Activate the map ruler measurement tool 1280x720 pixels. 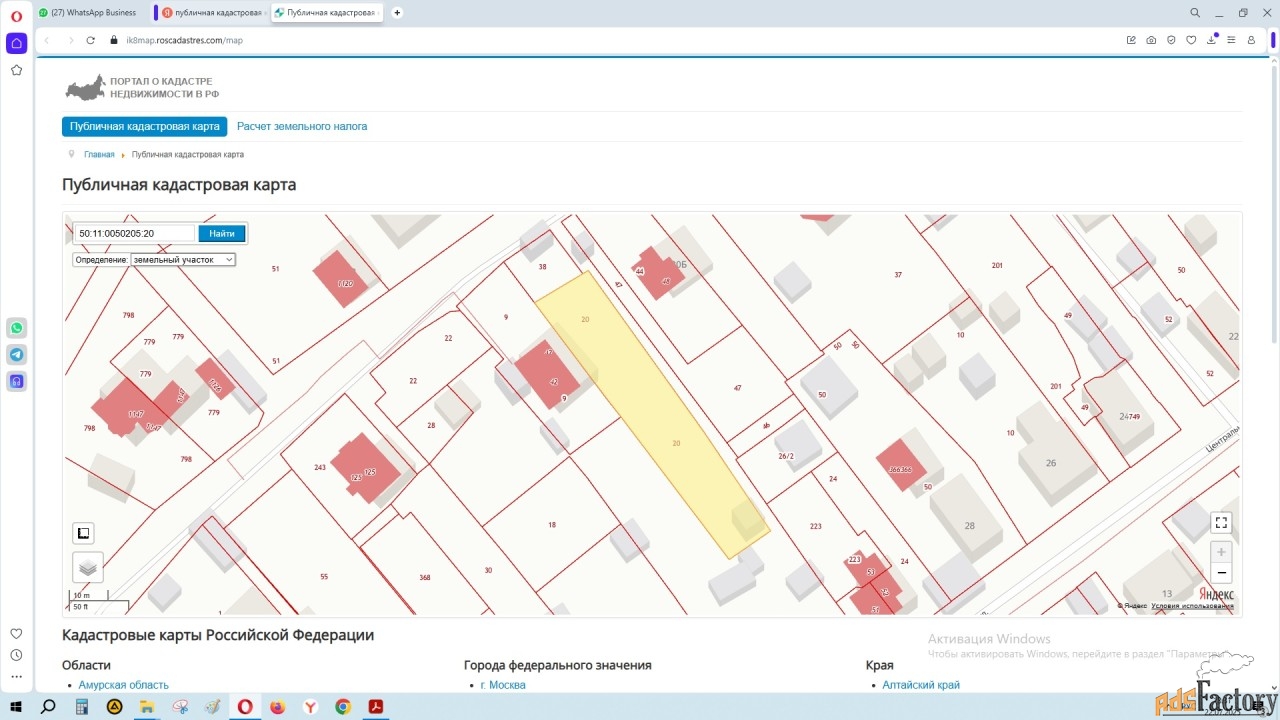click(x=84, y=533)
